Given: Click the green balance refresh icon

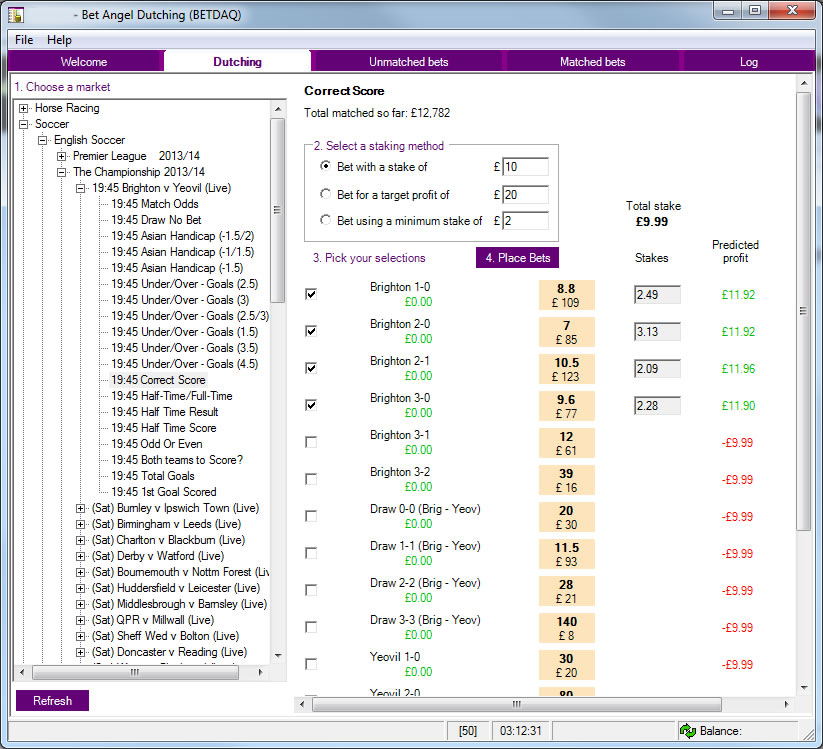Looking at the screenshot, I should pyautogui.click(x=688, y=731).
